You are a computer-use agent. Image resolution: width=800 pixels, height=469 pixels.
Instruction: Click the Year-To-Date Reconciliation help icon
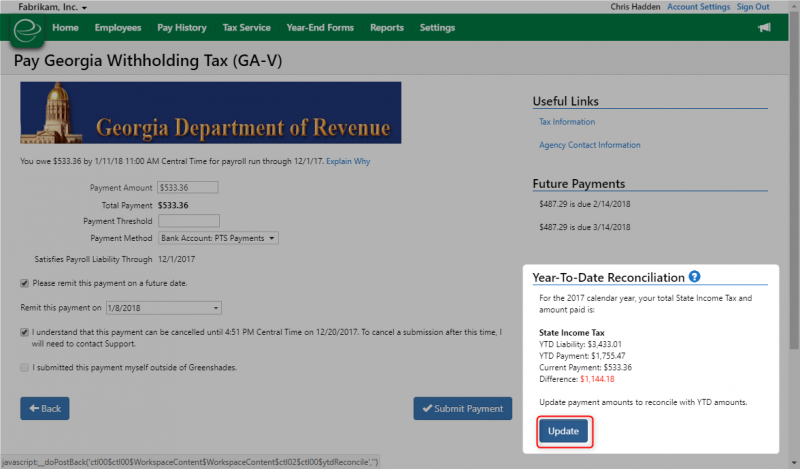(694, 277)
